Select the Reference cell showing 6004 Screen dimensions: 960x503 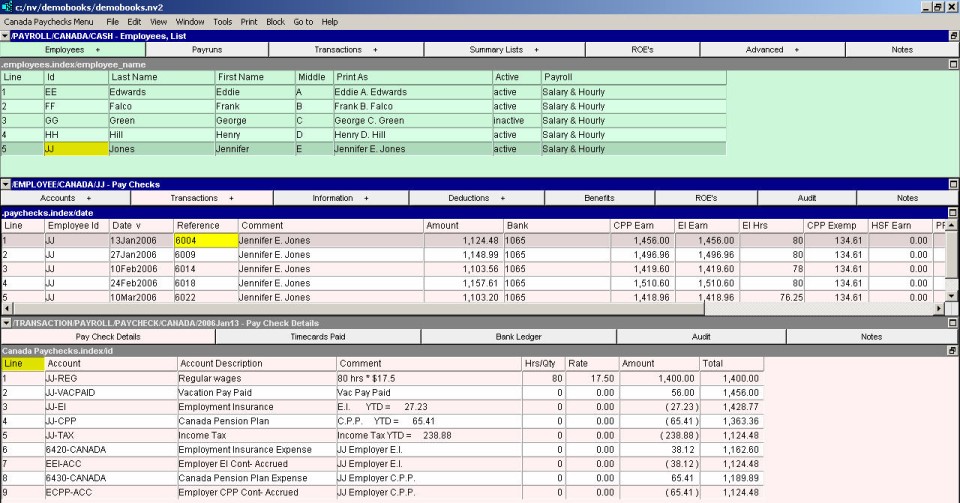coord(205,240)
